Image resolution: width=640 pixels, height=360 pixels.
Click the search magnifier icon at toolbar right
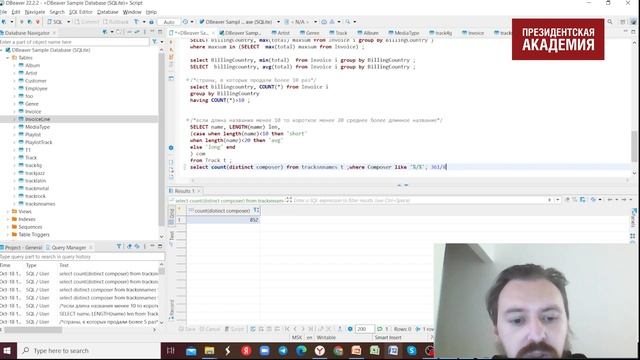(x=610, y=22)
